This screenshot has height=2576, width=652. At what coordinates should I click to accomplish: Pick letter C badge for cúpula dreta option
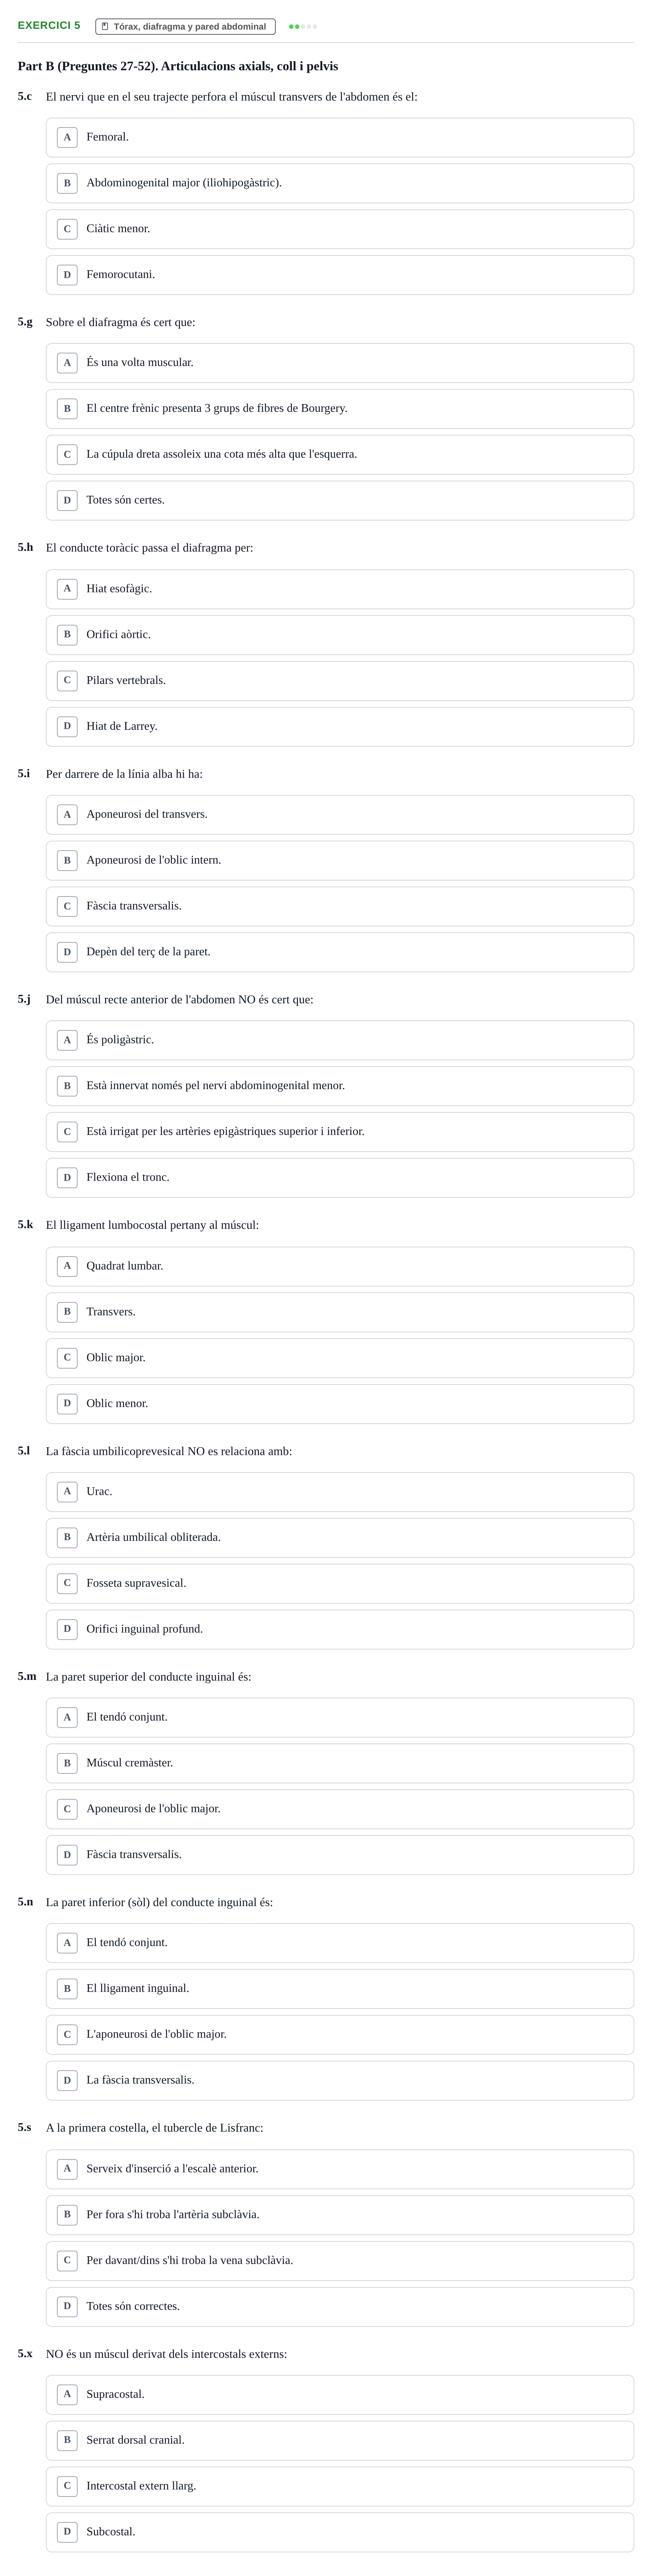click(x=67, y=454)
